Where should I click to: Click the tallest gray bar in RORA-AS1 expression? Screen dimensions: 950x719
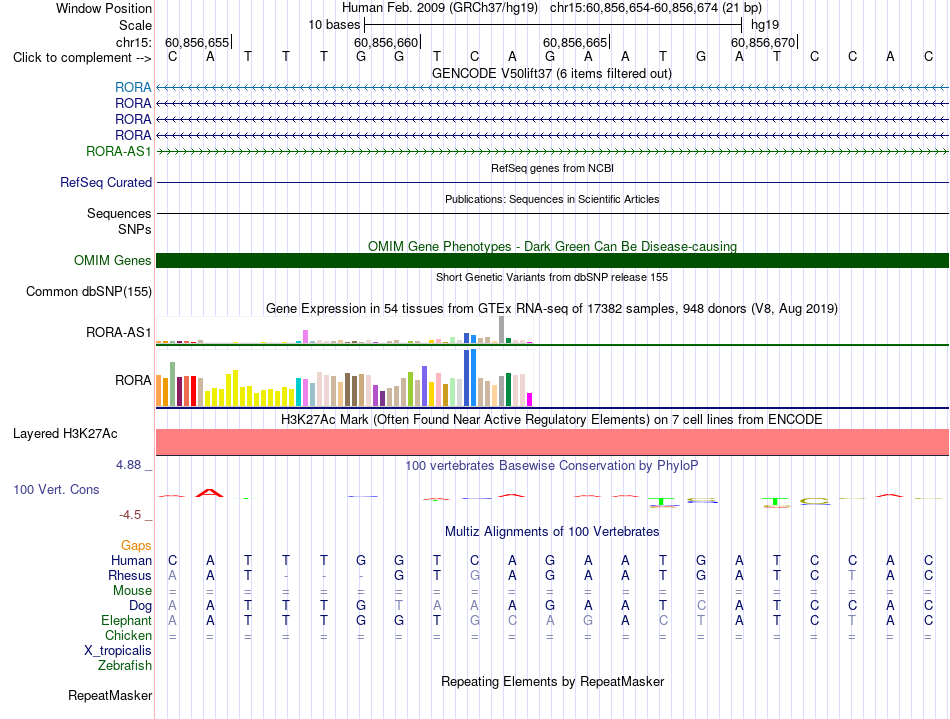point(502,330)
